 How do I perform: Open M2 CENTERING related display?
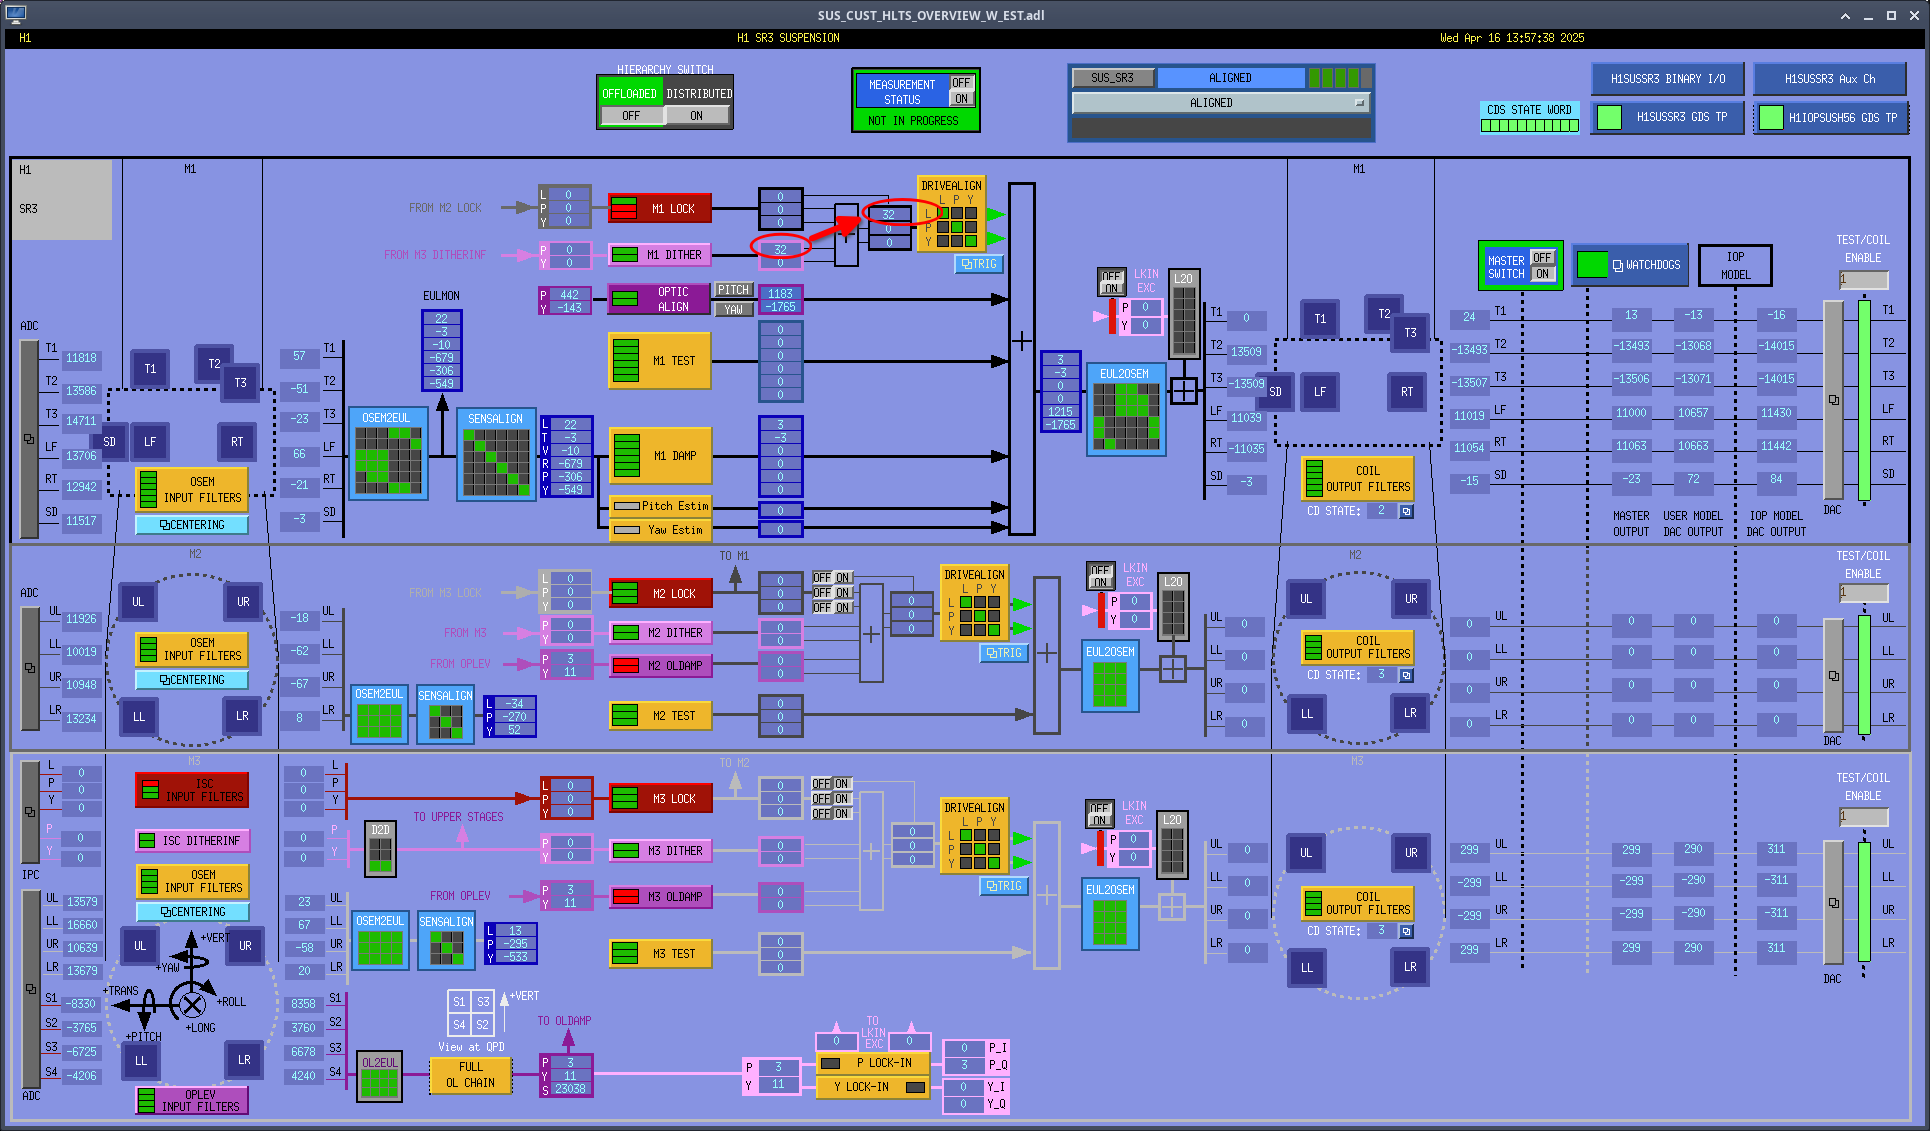tap(192, 680)
